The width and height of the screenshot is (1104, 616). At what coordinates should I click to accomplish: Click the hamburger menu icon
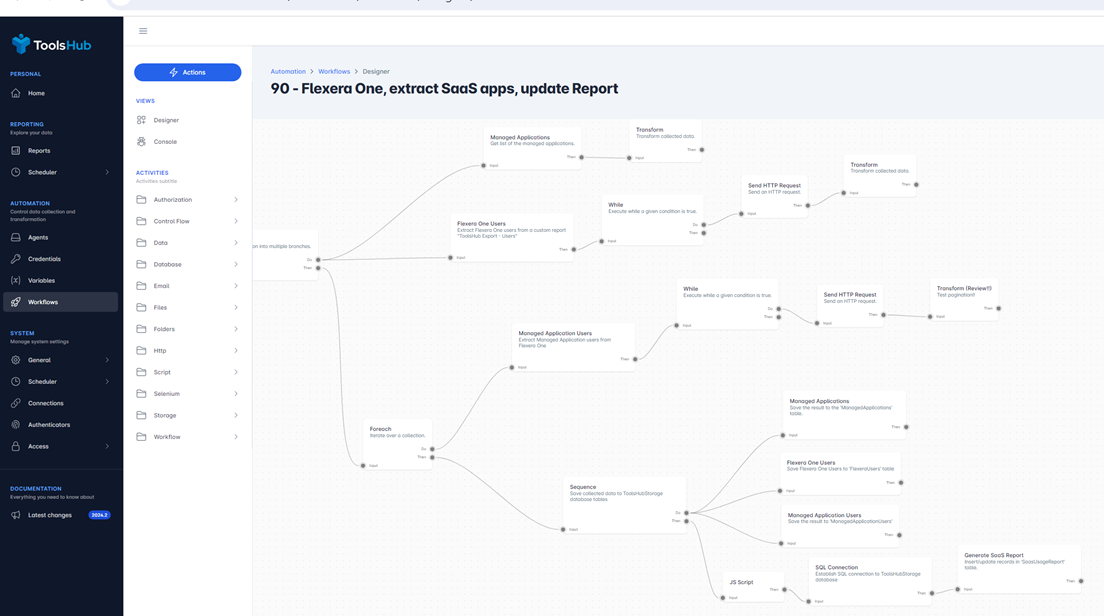tap(143, 31)
